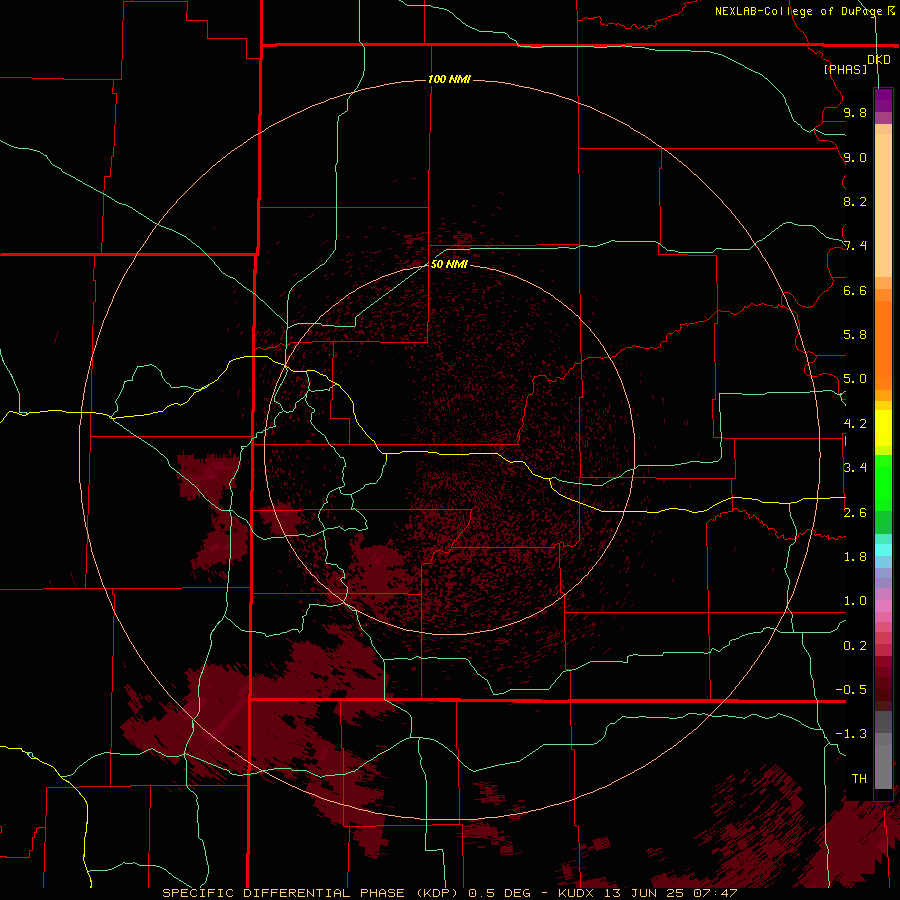Click the 9.8 scale value
Screen dimensions: 900x900
pos(855,112)
